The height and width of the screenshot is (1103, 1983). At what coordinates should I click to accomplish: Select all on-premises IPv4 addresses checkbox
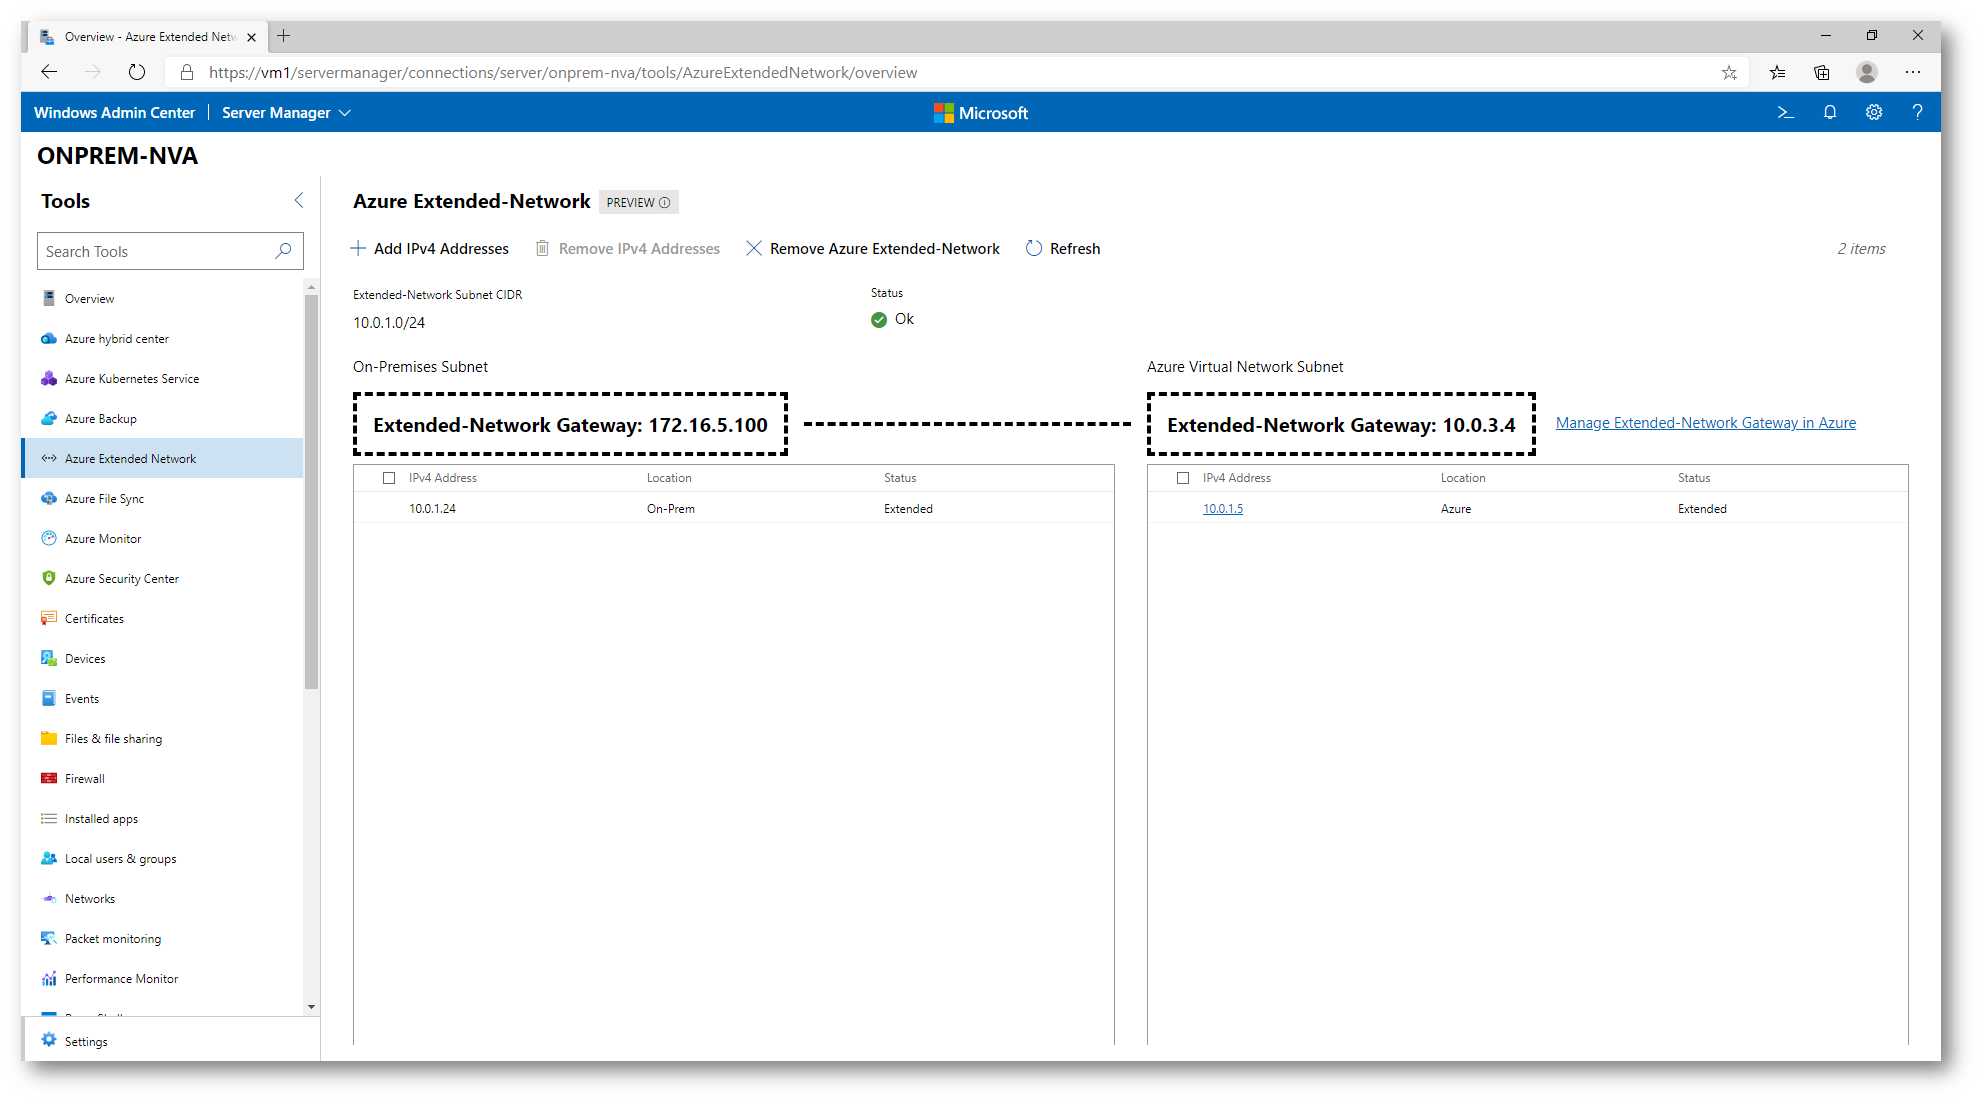tap(389, 478)
